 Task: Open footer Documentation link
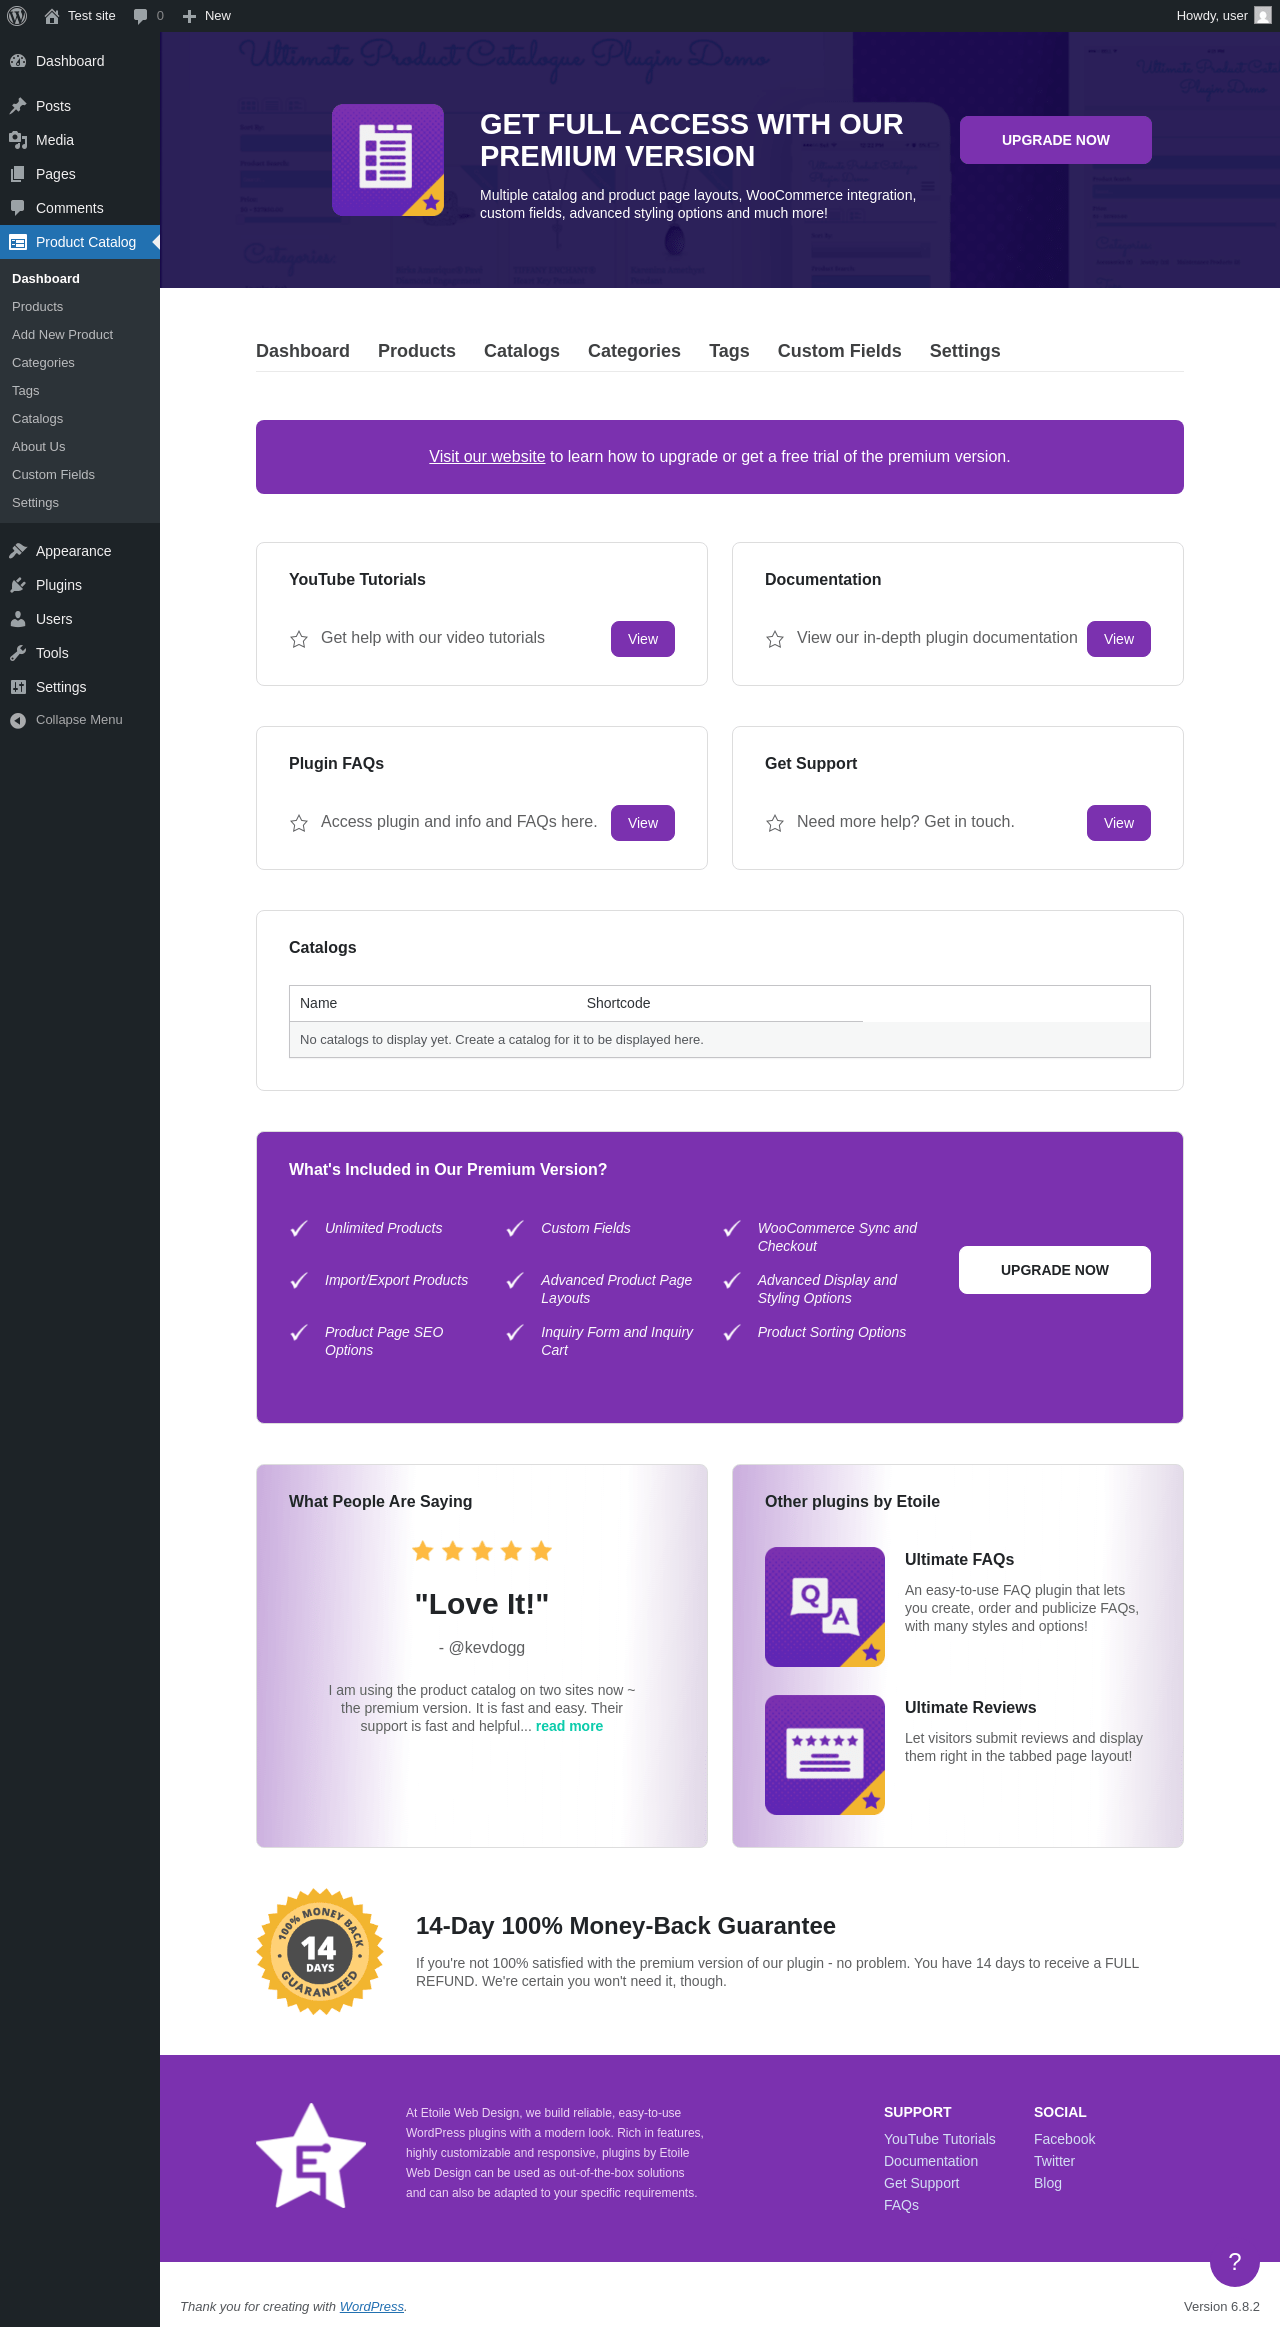point(931,2161)
